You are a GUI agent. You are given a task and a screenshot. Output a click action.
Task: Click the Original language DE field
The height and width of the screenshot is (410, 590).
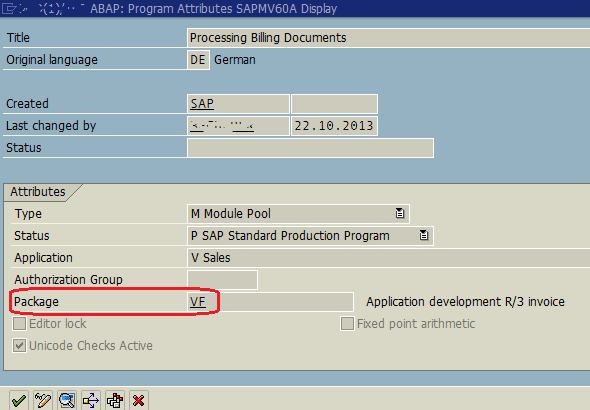click(x=198, y=60)
